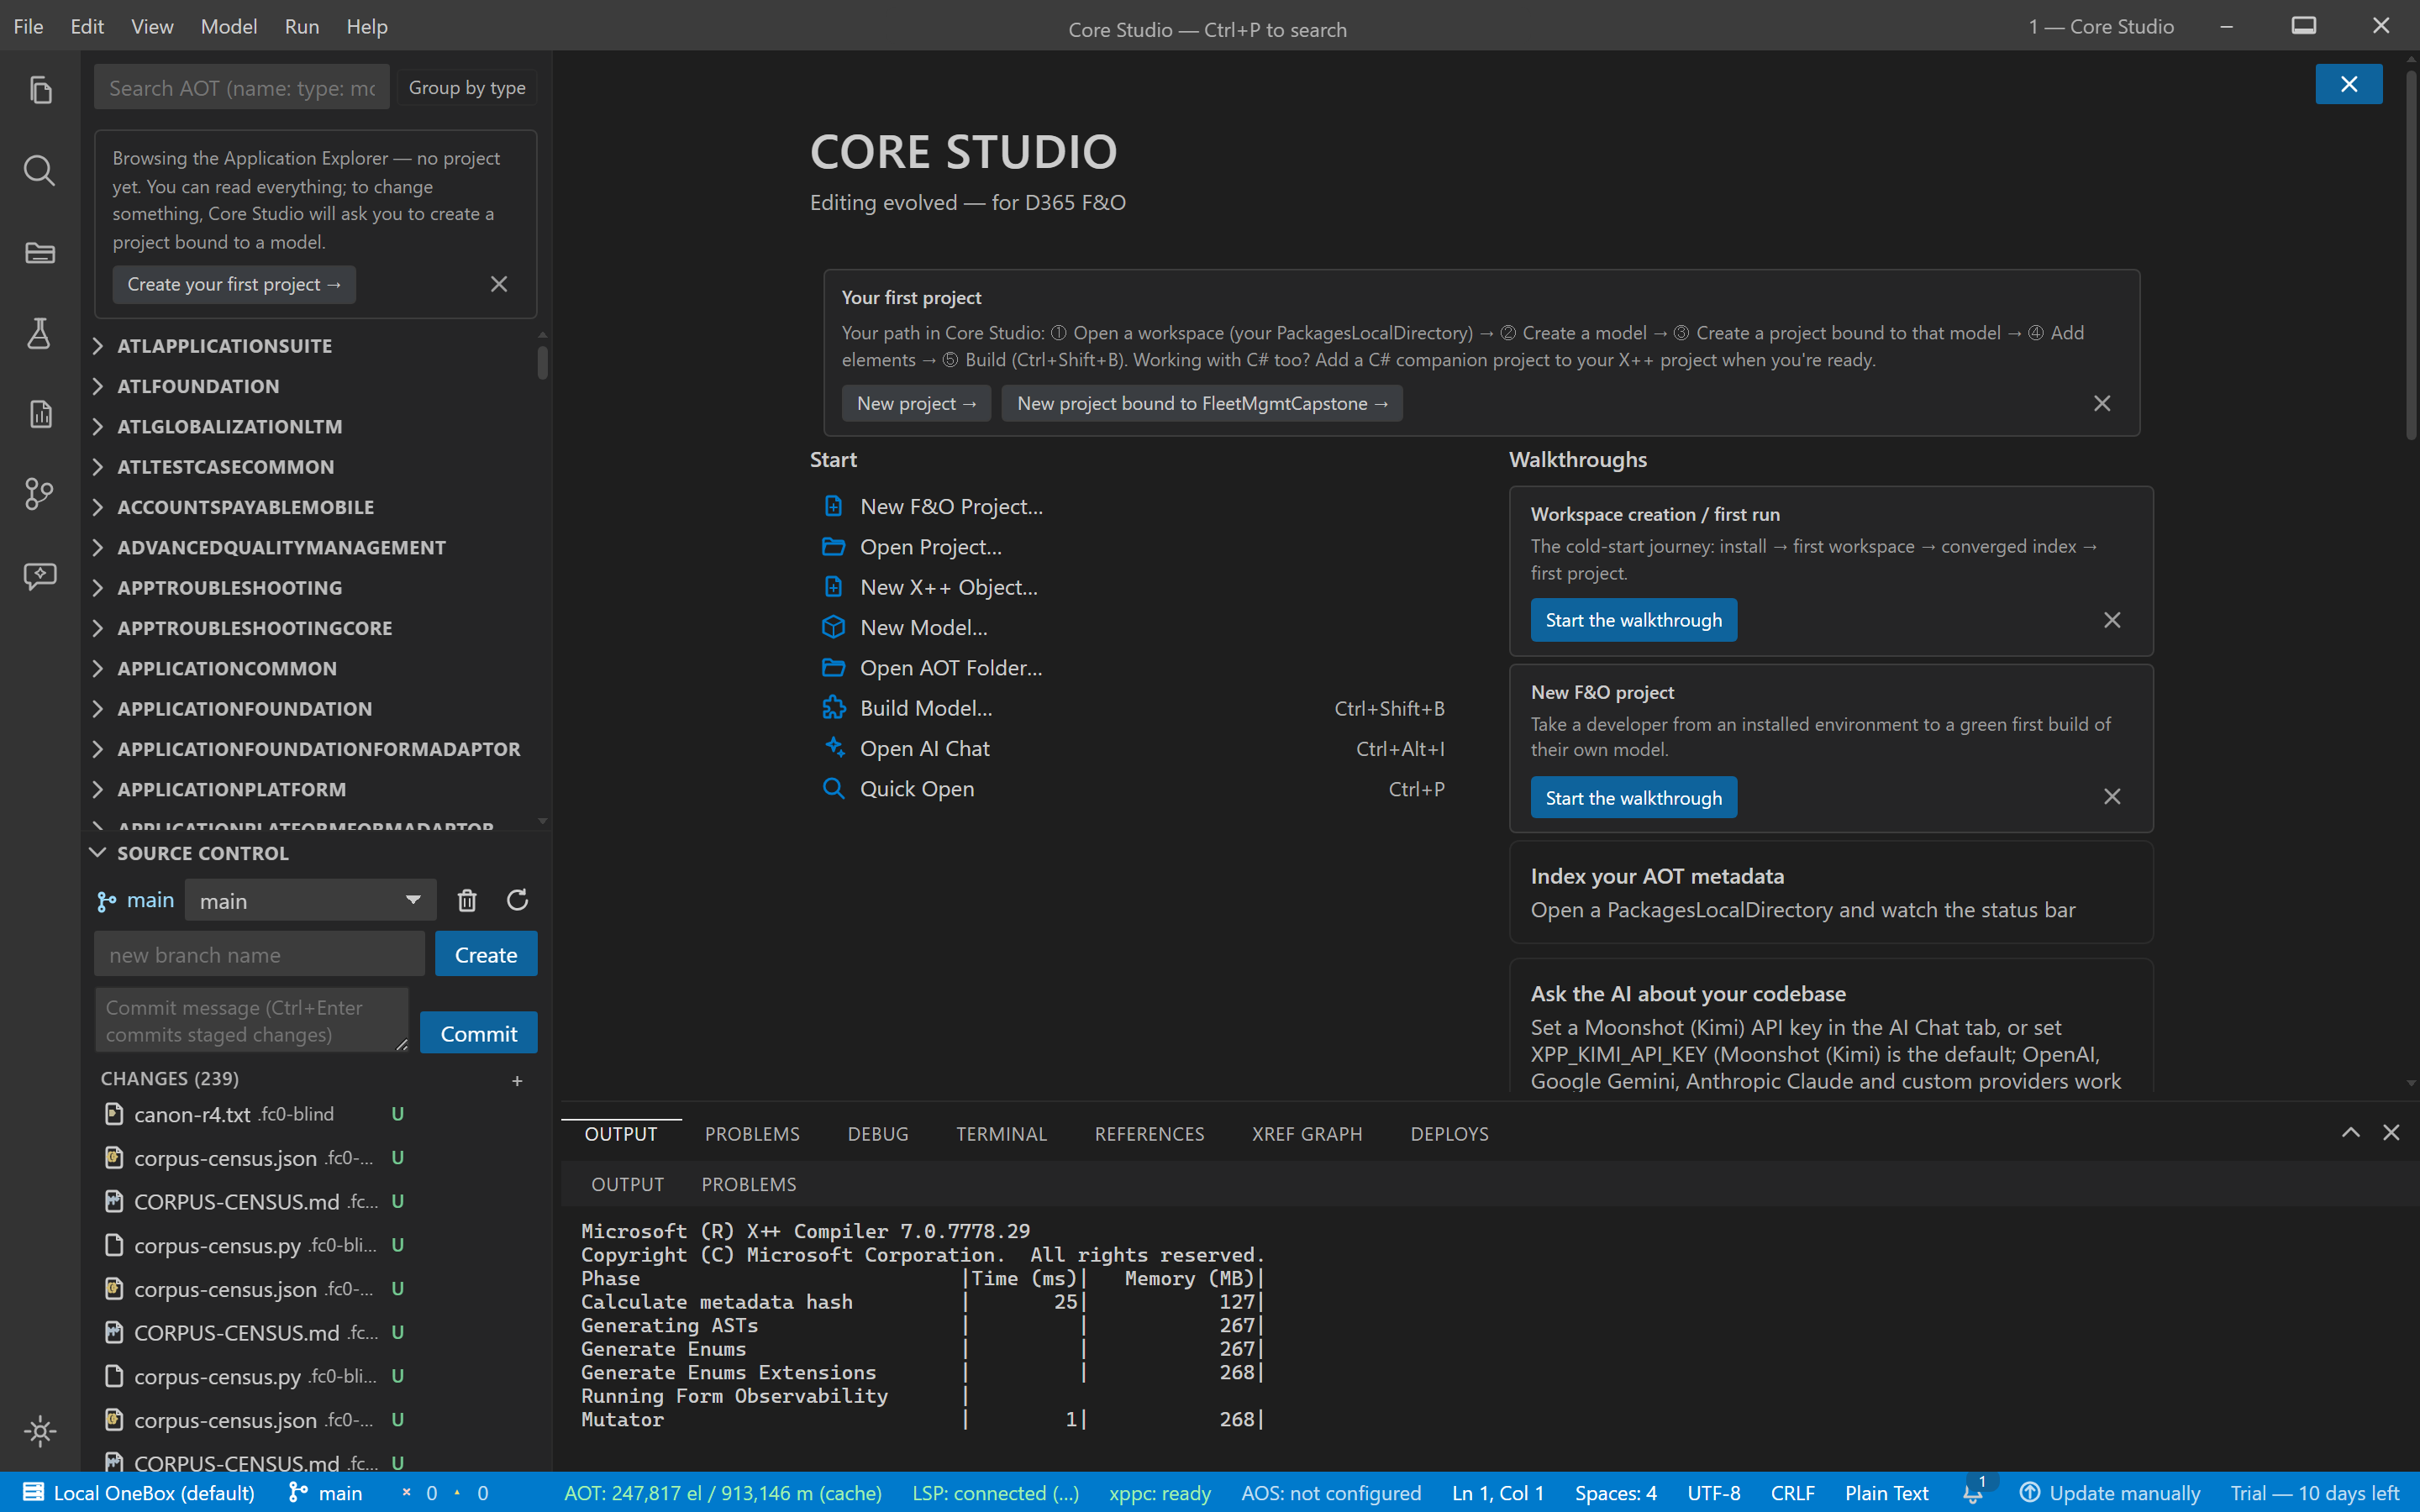This screenshot has width=2420, height=1512.
Task: Dismiss the 'Create your first project' notice
Action: (499, 284)
